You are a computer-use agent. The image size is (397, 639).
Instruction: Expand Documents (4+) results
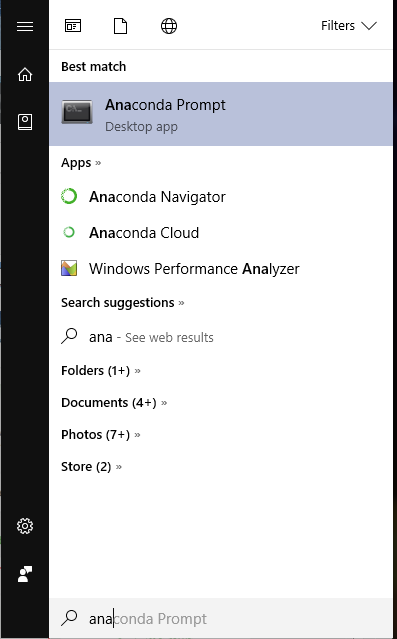(114, 403)
